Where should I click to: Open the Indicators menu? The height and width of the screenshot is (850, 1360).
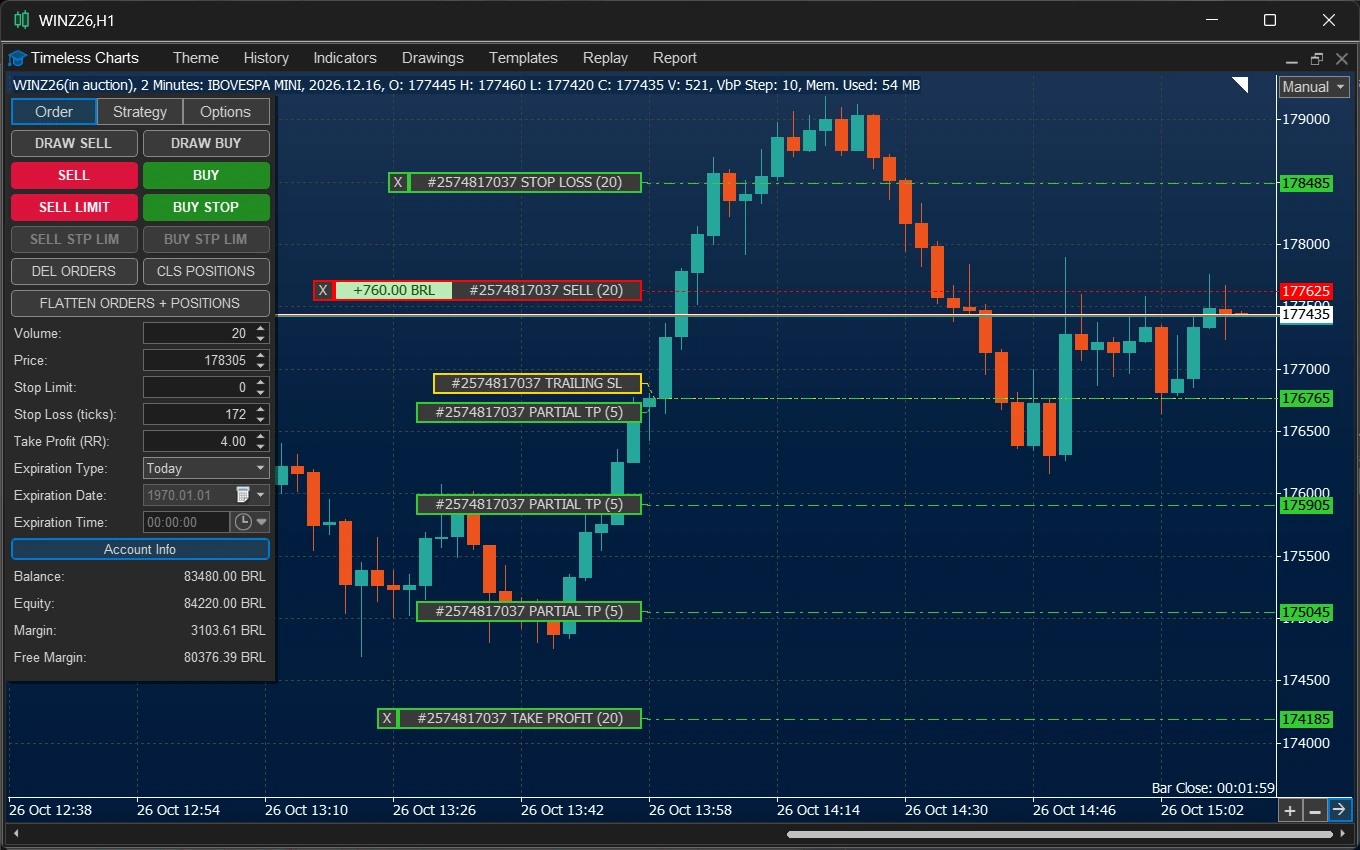tap(345, 58)
